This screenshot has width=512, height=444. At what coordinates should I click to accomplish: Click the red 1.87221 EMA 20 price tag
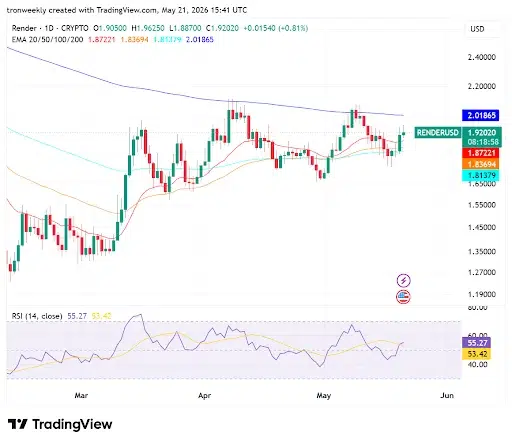click(x=480, y=153)
